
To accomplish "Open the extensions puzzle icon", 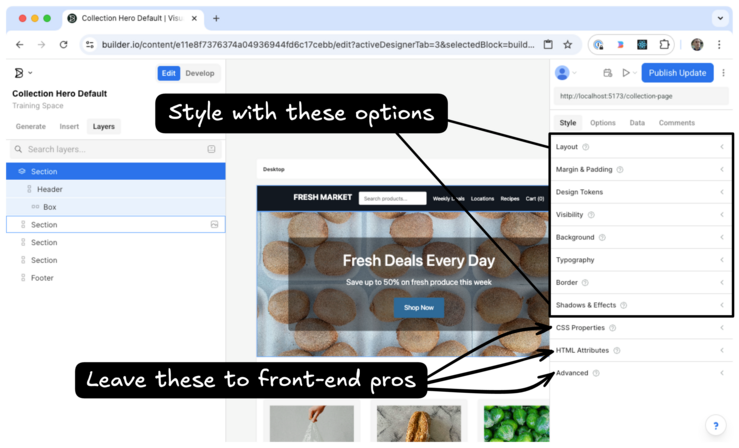I will 664,45.
